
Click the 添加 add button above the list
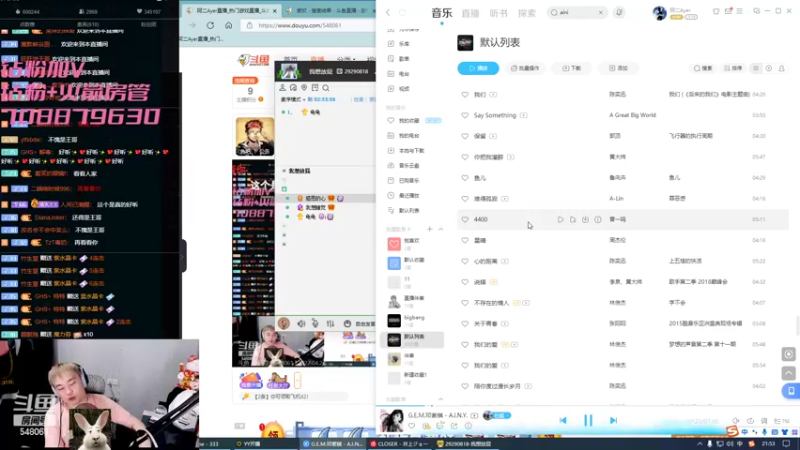click(x=618, y=68)
